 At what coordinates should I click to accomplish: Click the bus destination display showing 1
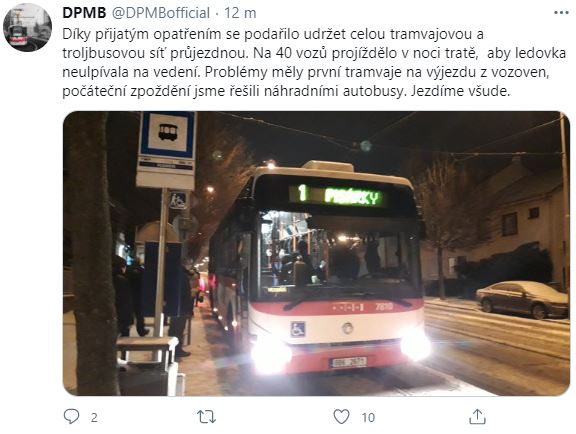[338, 196]
